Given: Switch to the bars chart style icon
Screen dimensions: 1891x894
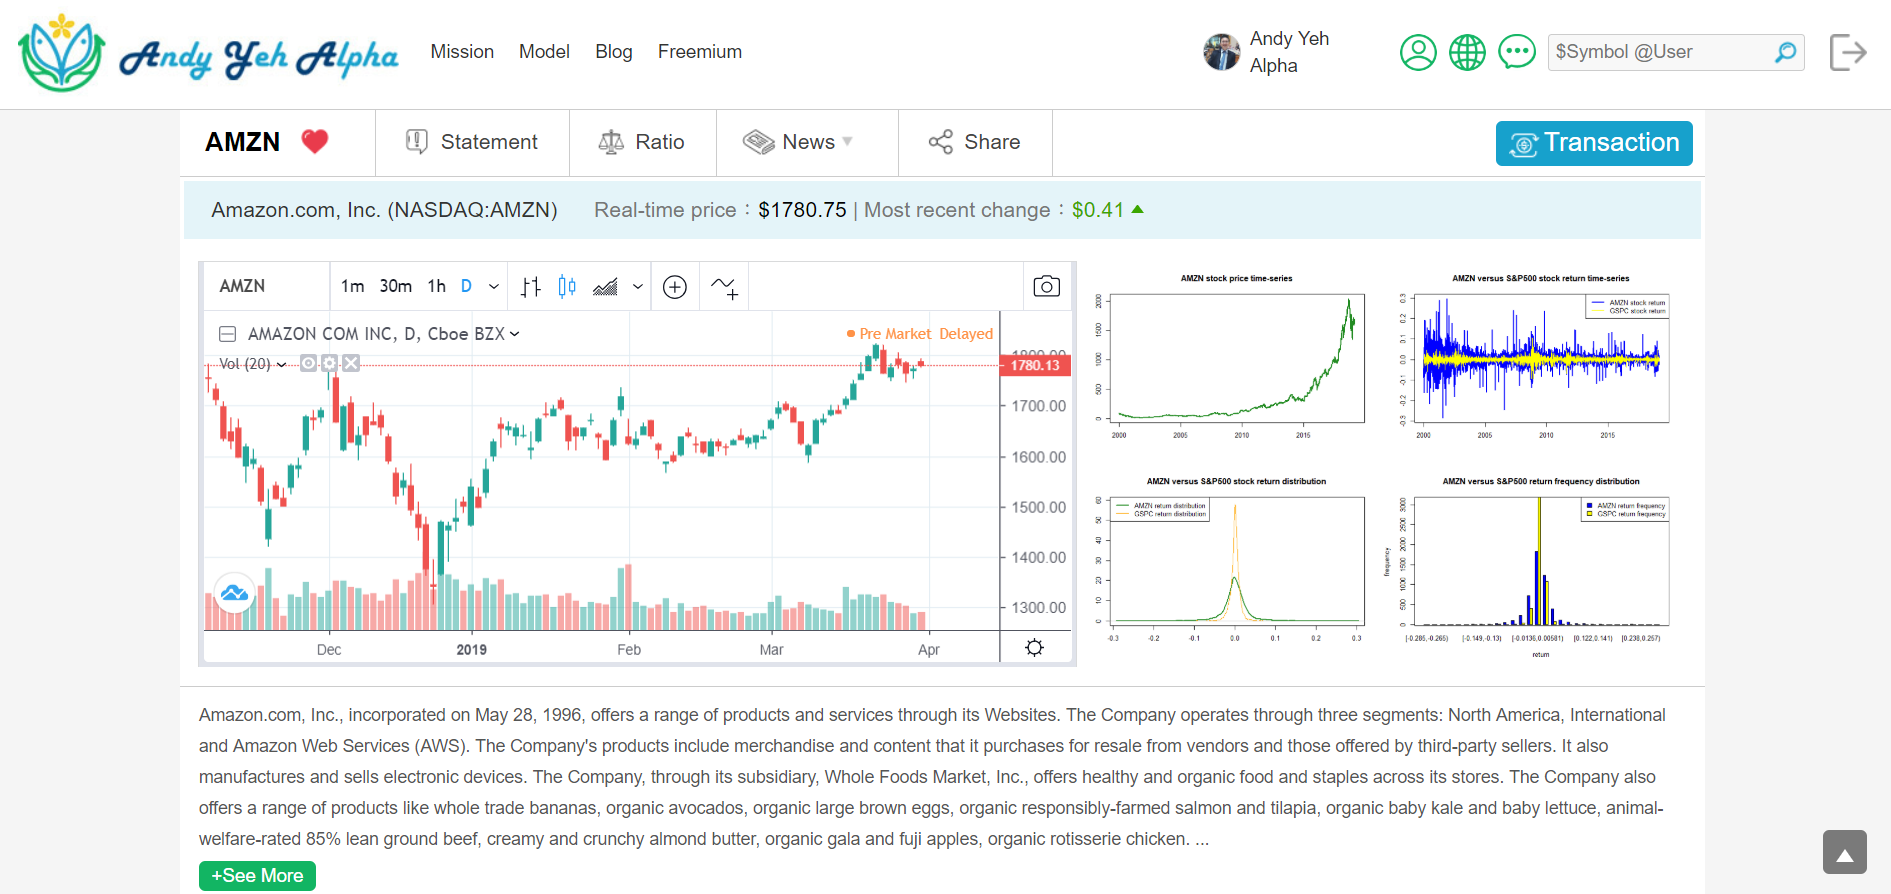Looking at the screenshot, I should click(531, 287).
